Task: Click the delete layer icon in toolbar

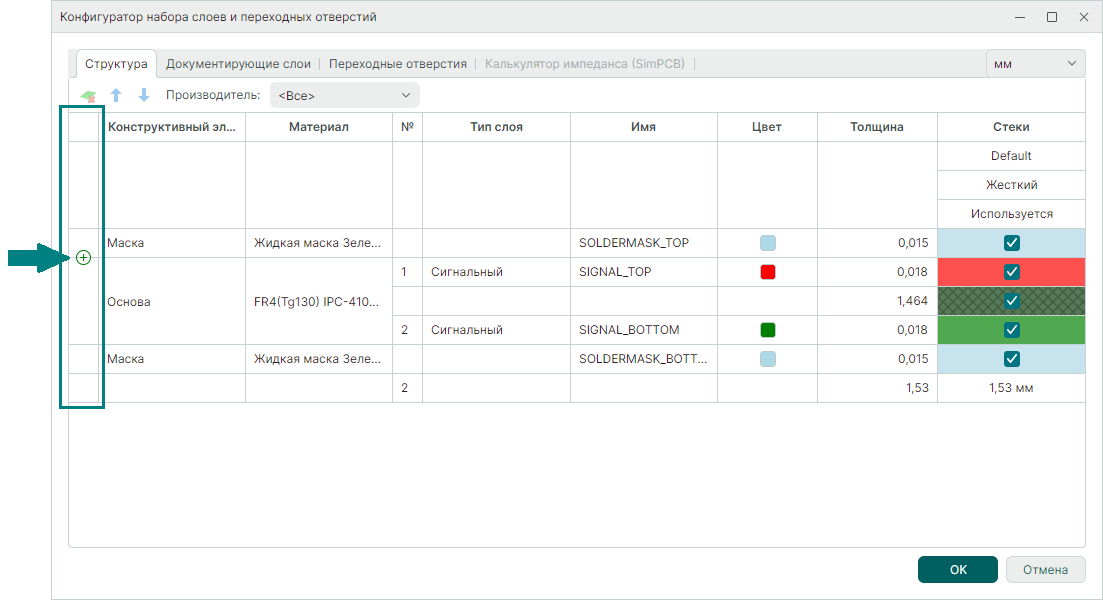Action: coord(88,96)
